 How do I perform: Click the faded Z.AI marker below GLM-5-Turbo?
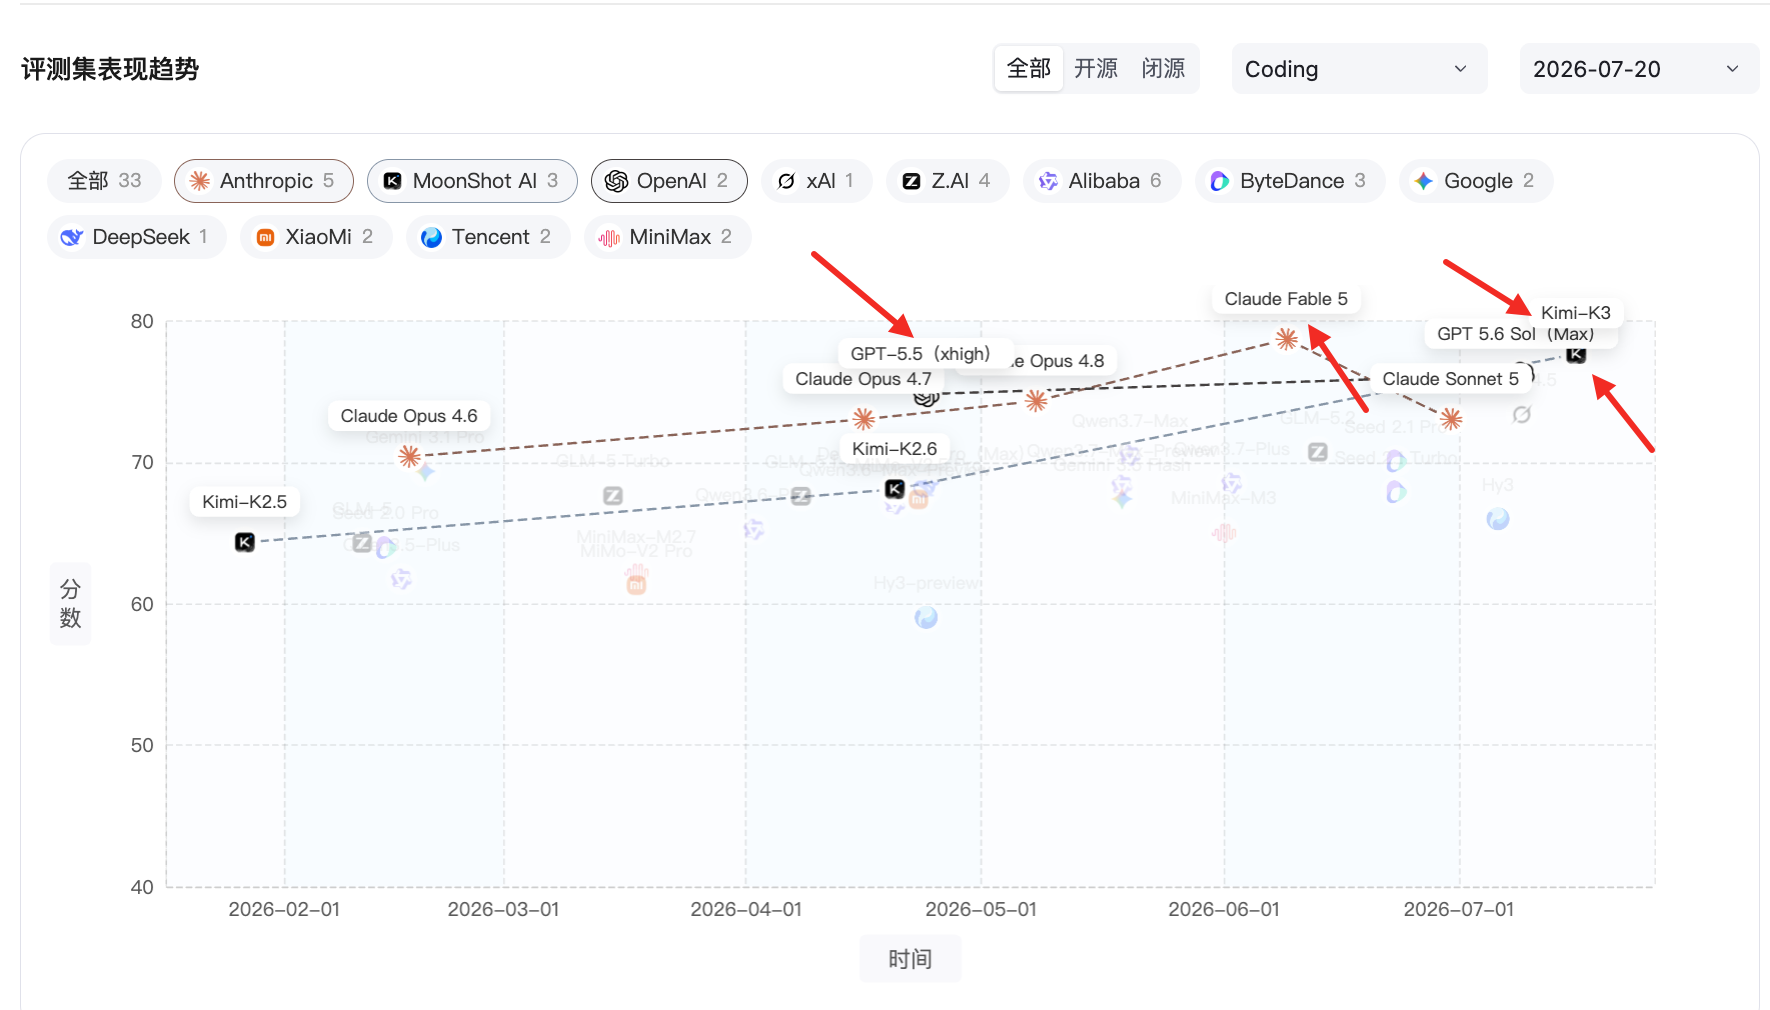click(613, 496)
